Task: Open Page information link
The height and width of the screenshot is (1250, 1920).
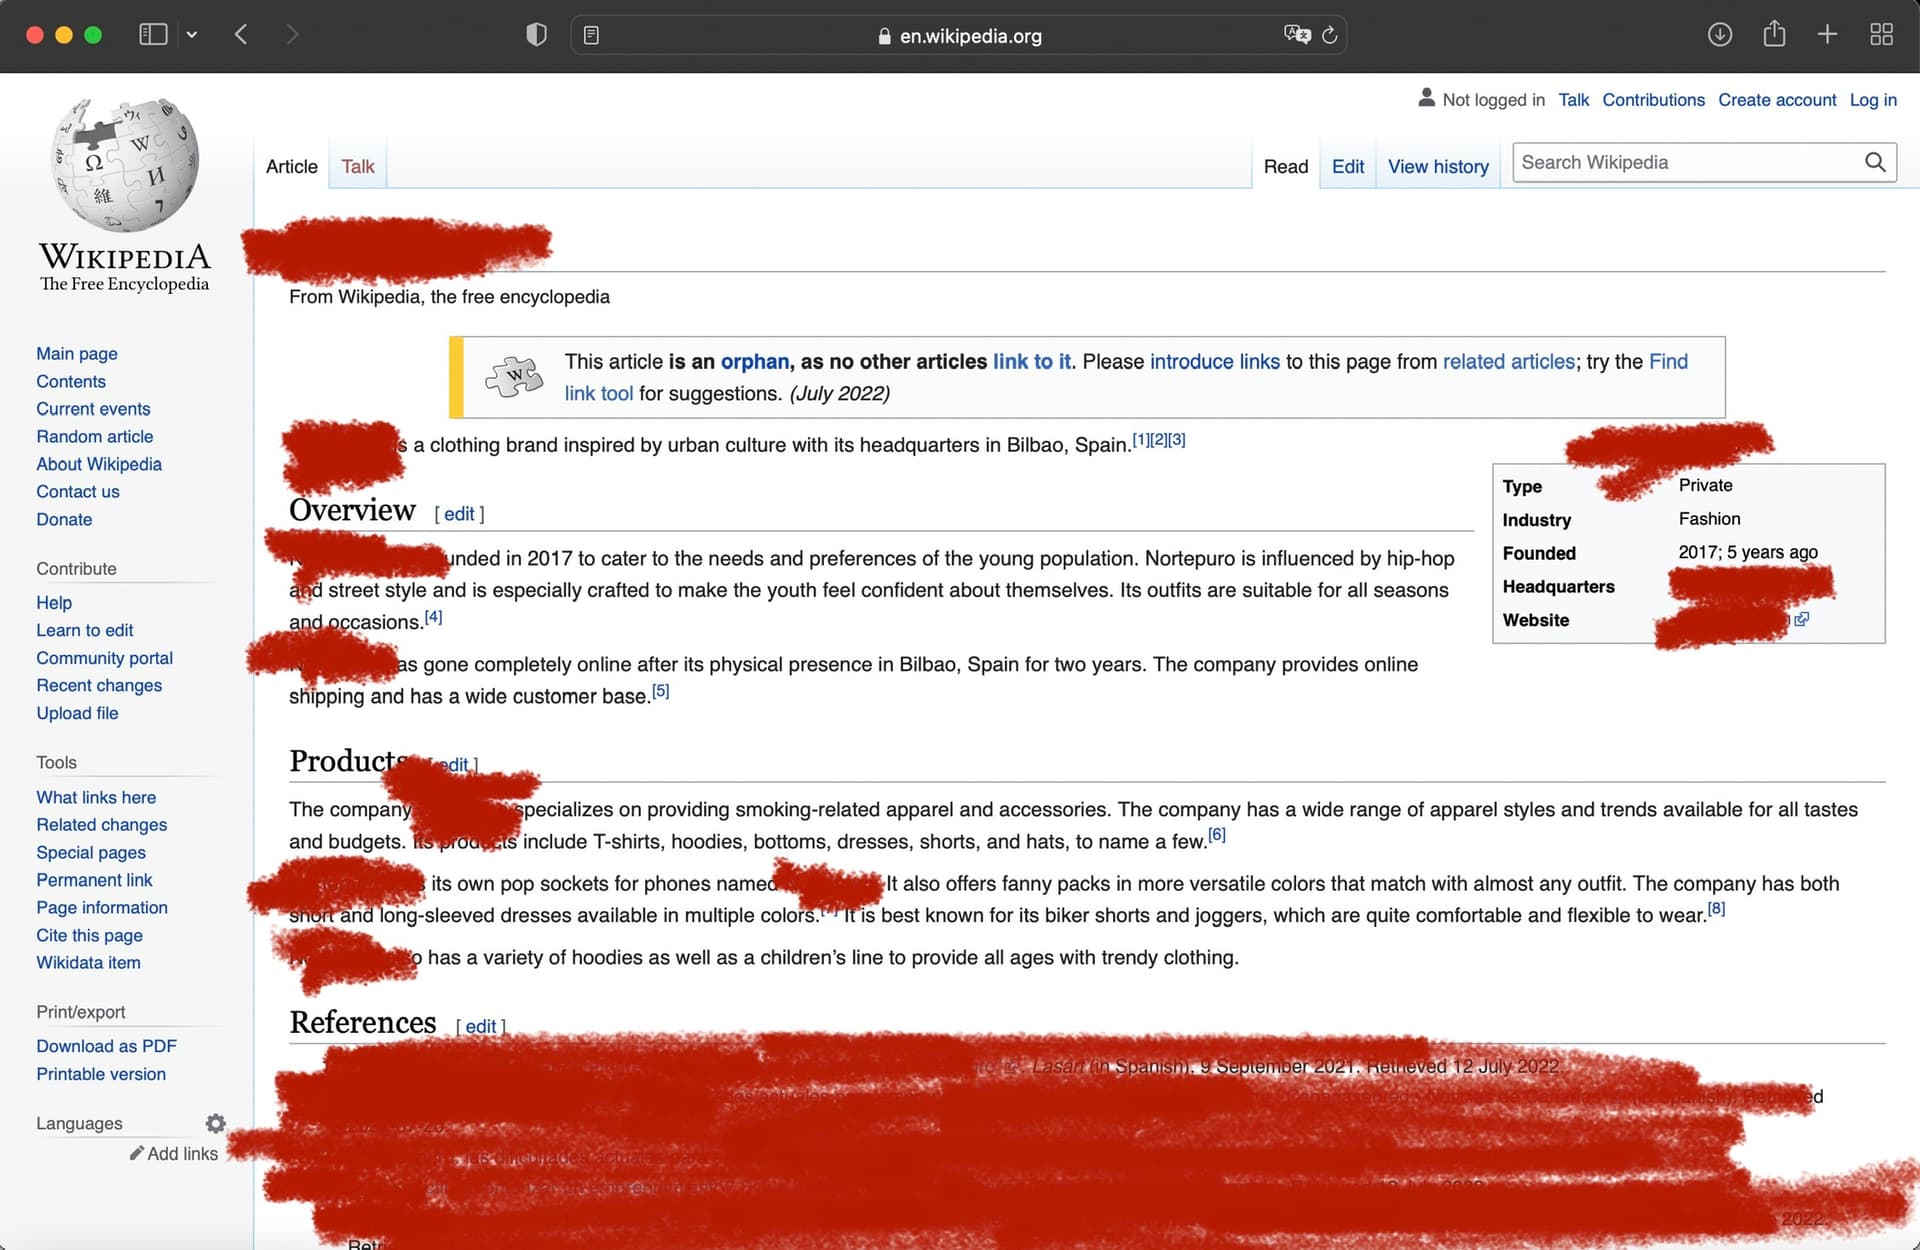Action: point(102,908)
